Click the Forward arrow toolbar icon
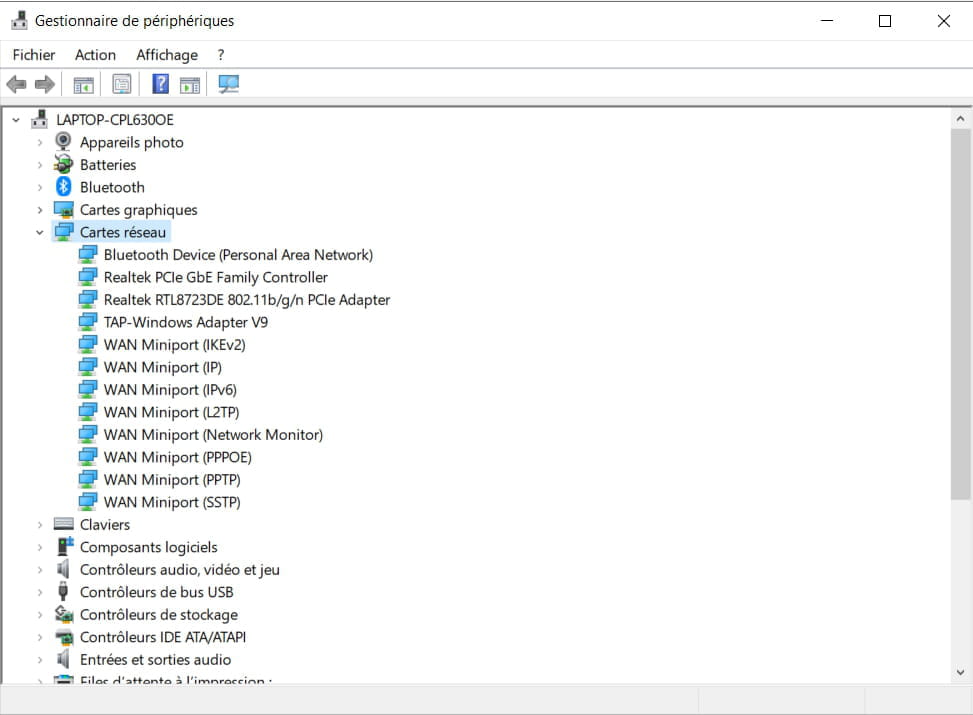Image resolution: width=973 pixels, height=715 pixels. 45,84
